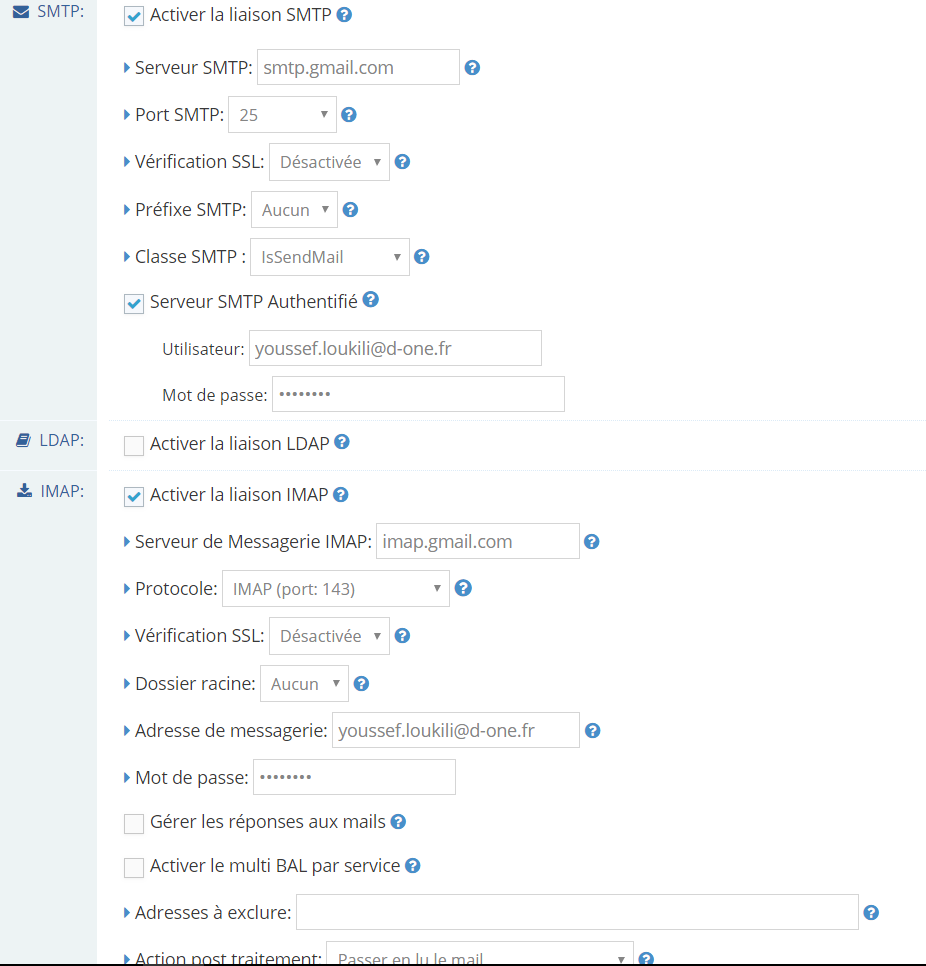Click help icon next to Classe SMTP
This screenshot has width=926, height=966.
click(x=422, y=257)
